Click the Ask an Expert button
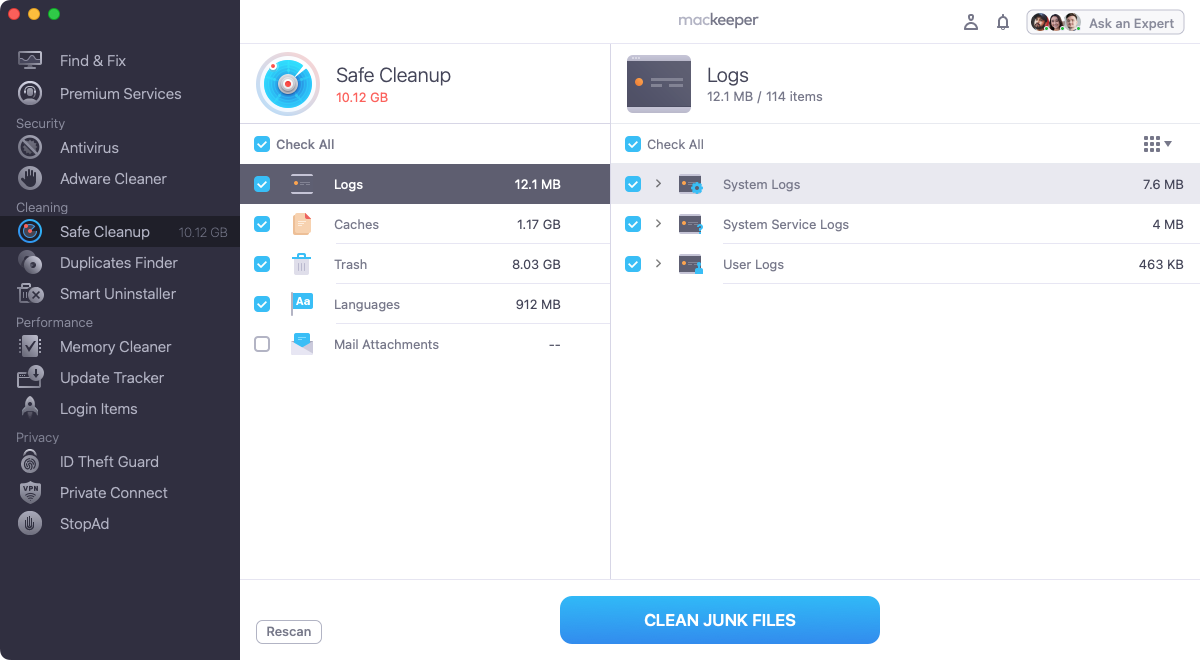The width and height of the screenshot is (1200, 660). [1105, 22]
